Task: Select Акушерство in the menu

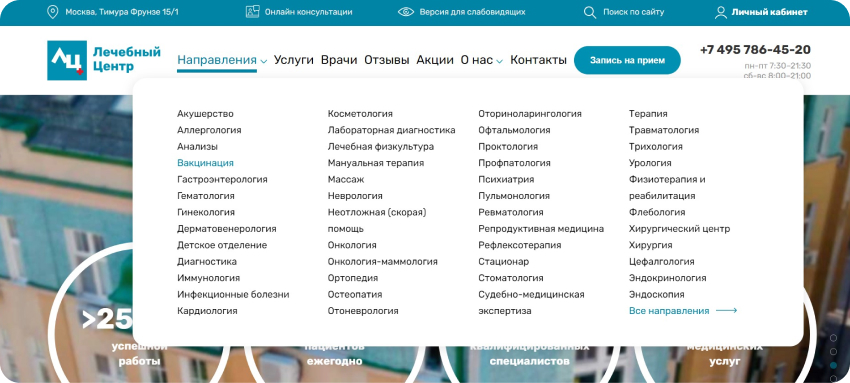Action: [205, 114]
